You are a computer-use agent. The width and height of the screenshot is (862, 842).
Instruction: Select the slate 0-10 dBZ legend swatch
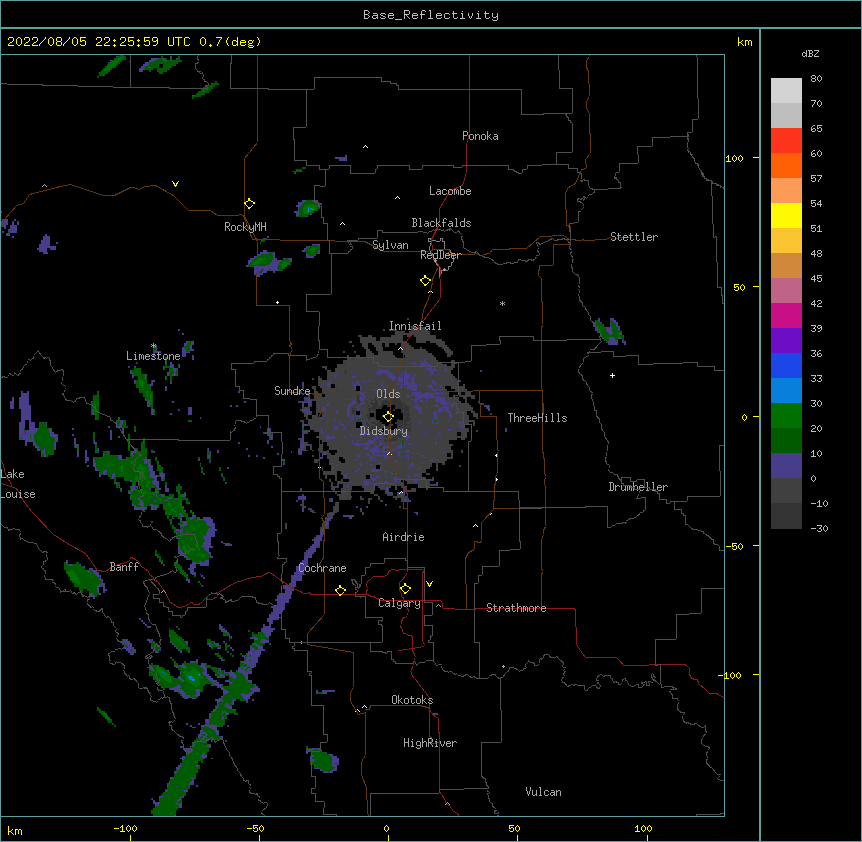786,466
